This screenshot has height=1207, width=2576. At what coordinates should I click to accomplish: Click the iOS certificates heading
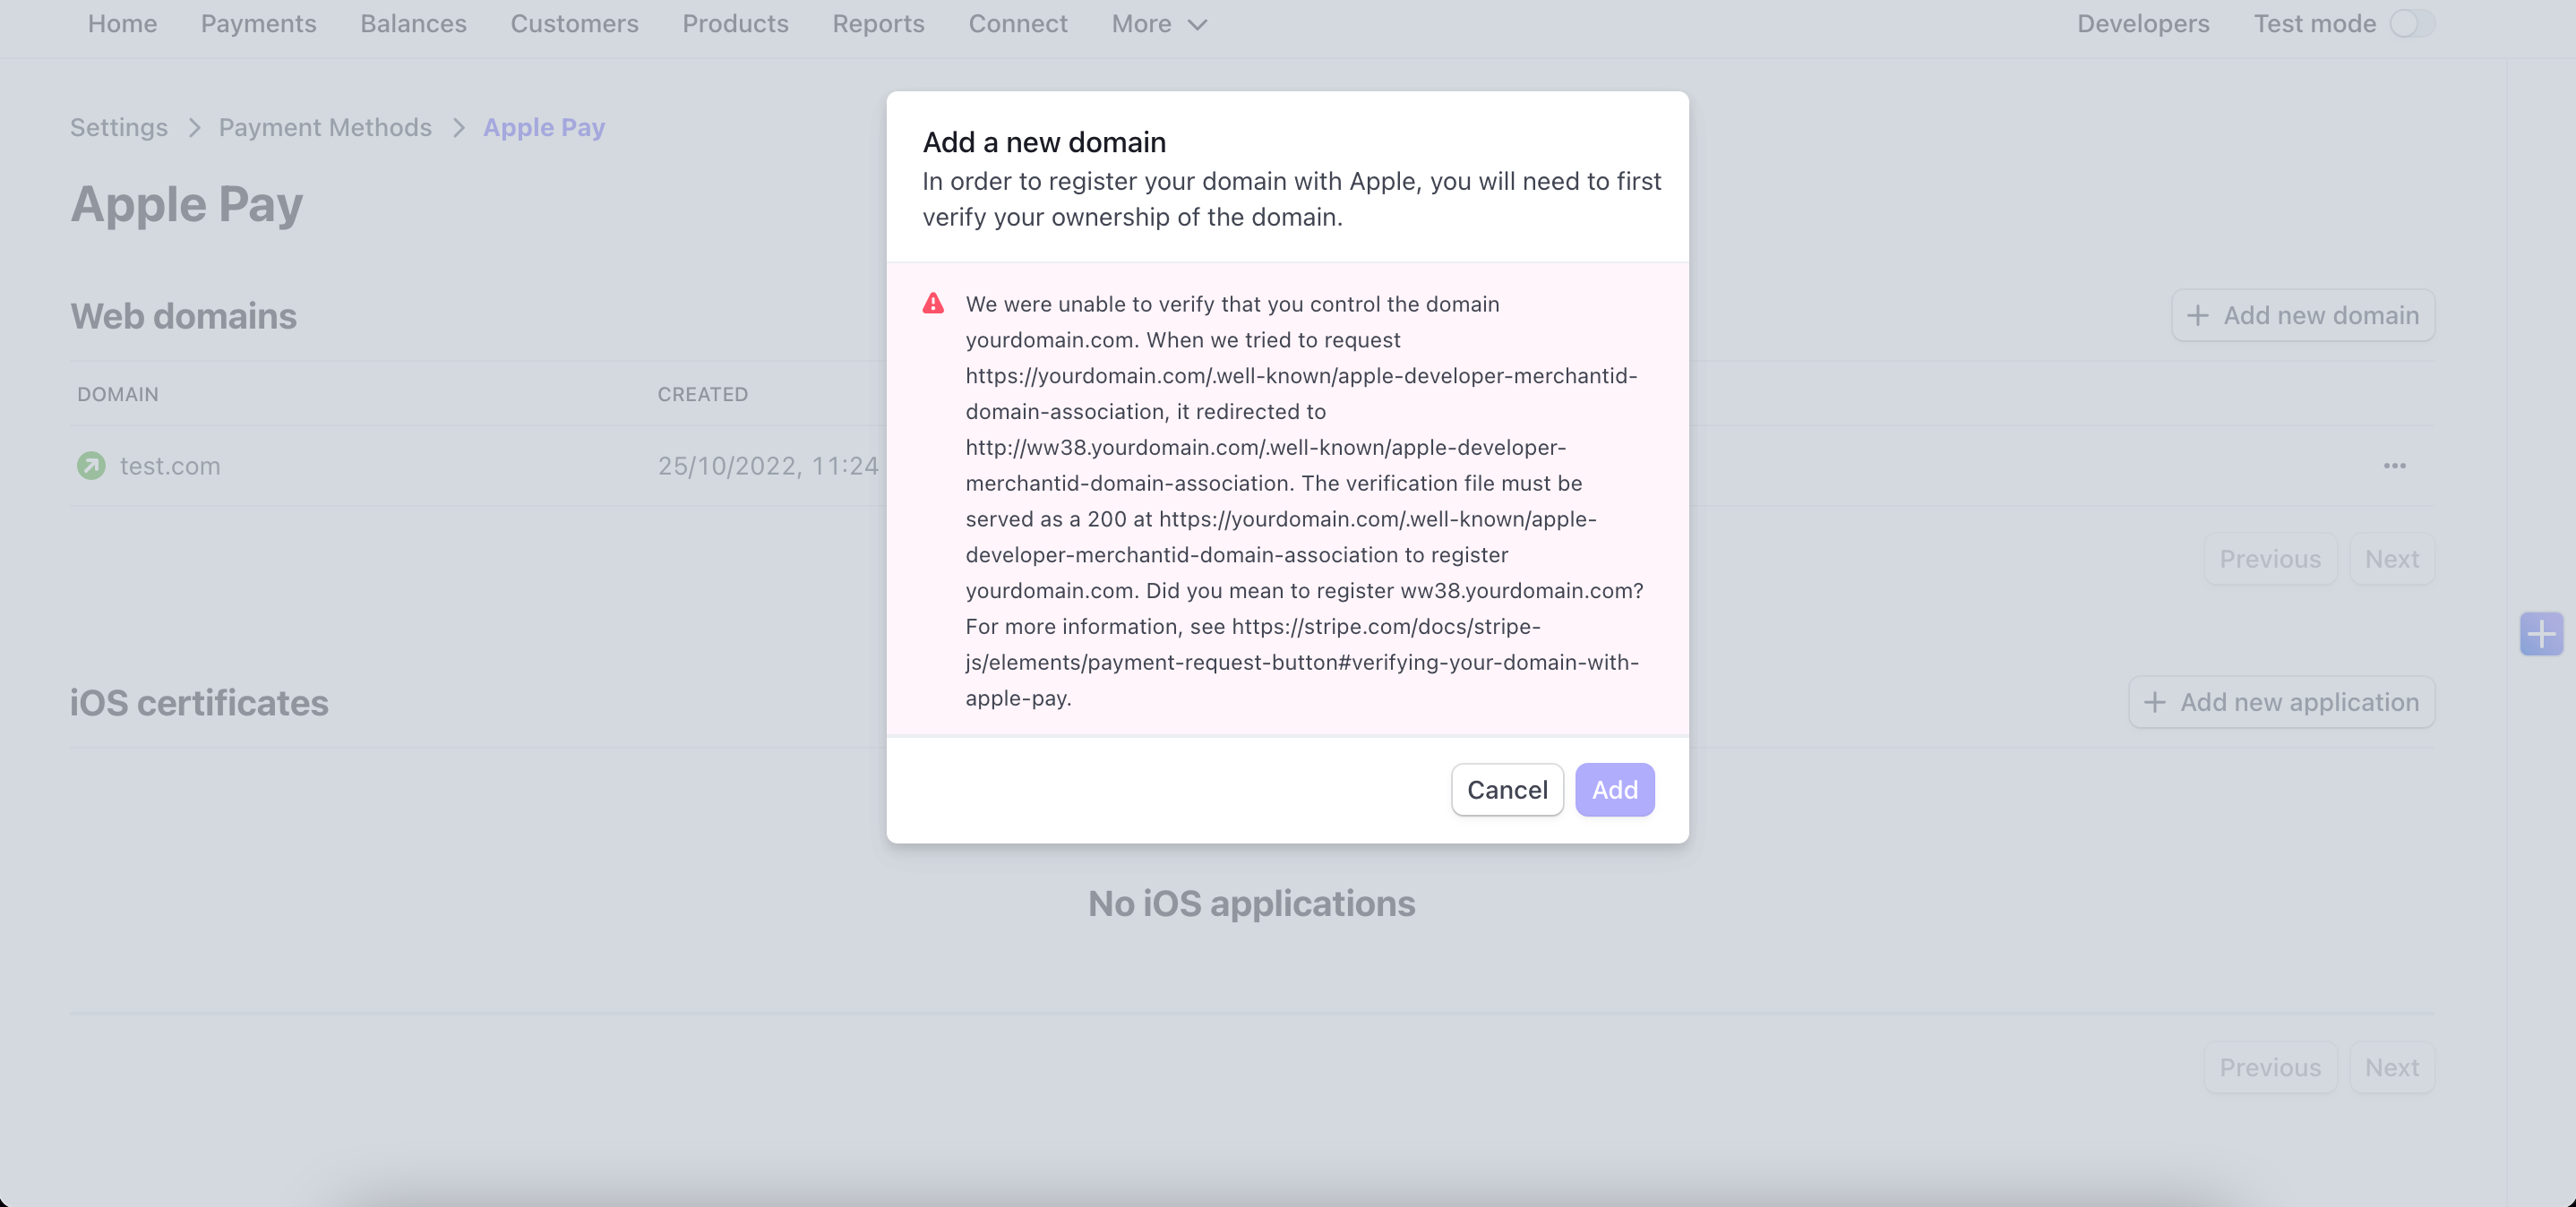199,703
